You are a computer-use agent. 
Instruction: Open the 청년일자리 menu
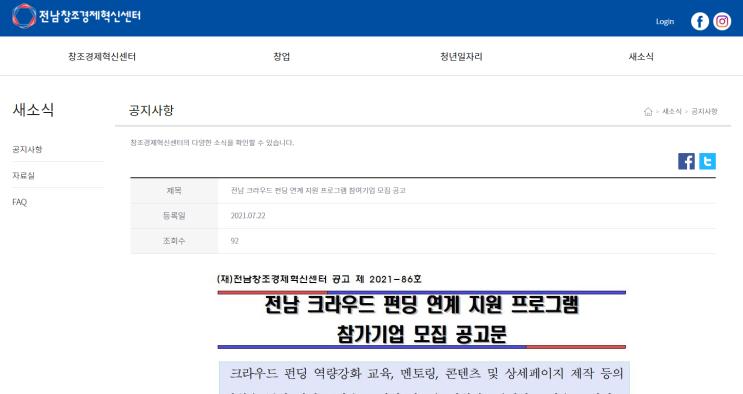461,56
